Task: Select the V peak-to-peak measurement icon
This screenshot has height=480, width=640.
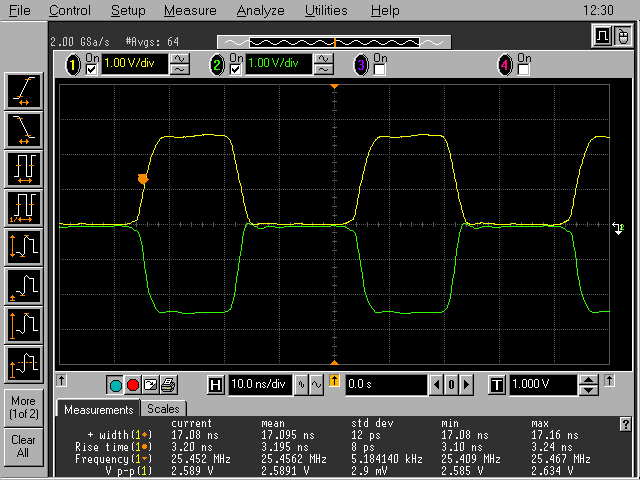Action: (24, 247)
